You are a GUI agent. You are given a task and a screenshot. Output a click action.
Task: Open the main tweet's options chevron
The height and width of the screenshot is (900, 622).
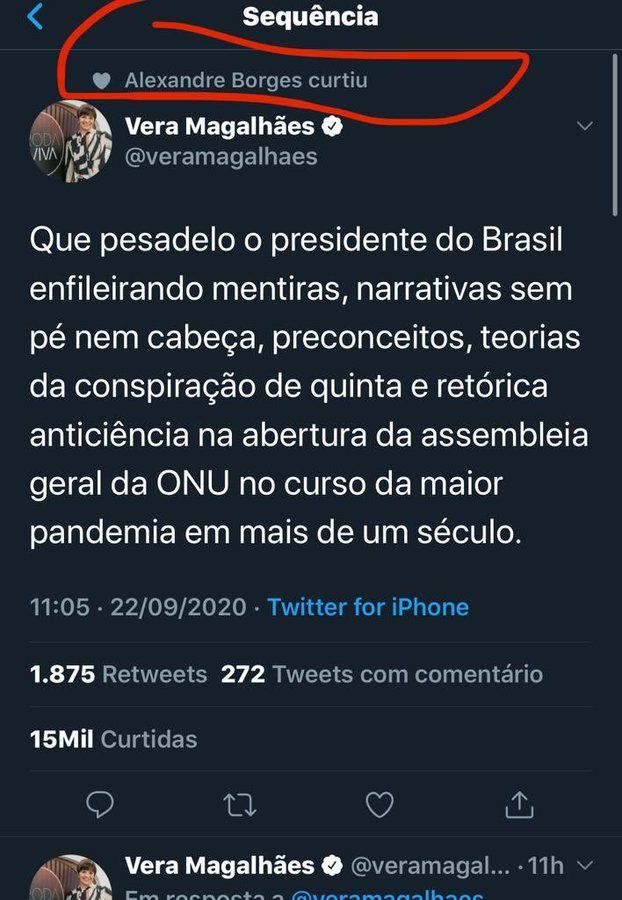click(585, 126)
